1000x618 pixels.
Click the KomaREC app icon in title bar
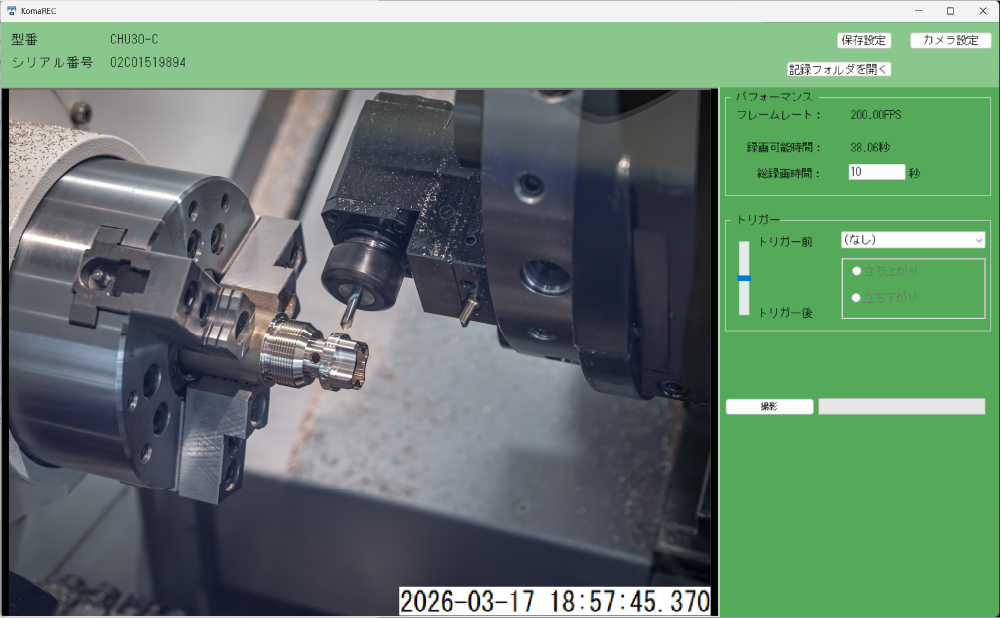click(x=11, y=11)
